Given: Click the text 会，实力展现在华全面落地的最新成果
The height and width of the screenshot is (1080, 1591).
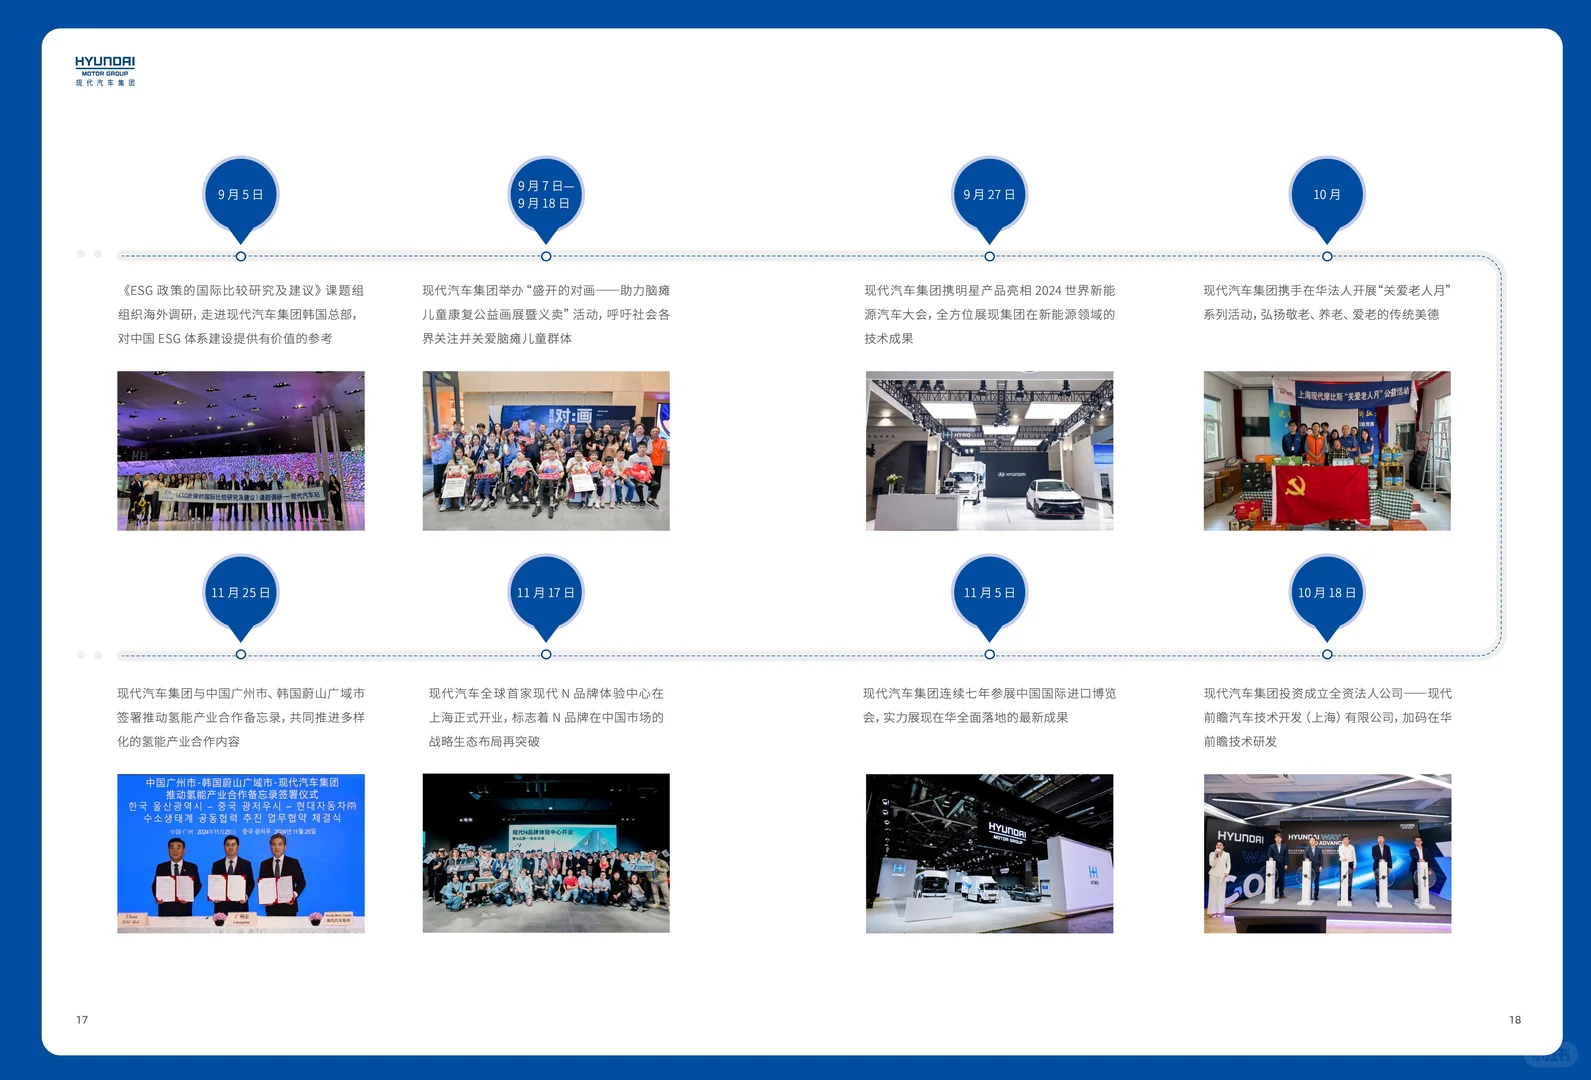Looking at the screenshot, I should pos(965,717).
